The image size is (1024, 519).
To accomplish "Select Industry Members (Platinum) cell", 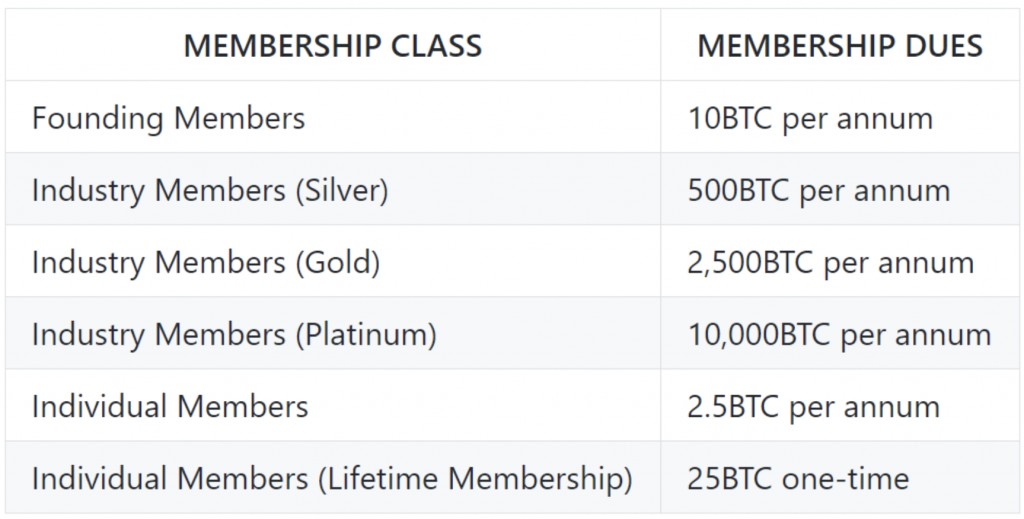I will pos(234,334).
